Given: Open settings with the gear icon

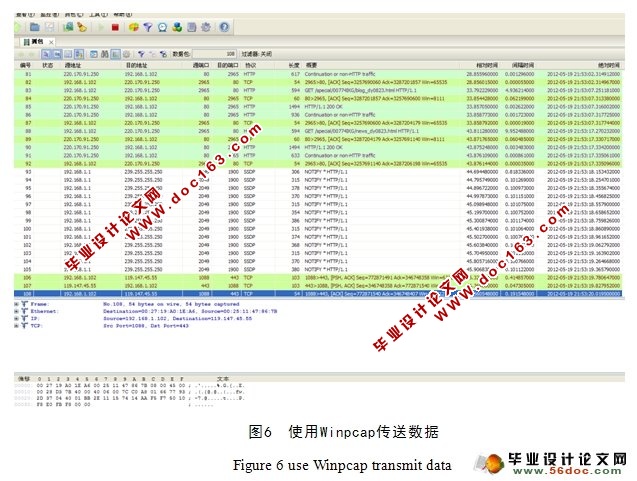Looking at the screenshot, I should [206, 27].
